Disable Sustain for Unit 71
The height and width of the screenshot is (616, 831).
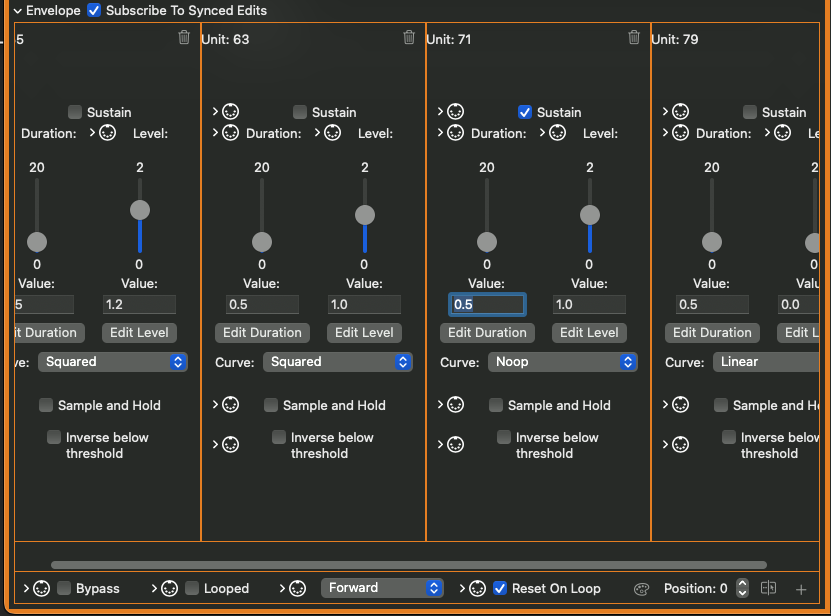(x=525, y=112)
